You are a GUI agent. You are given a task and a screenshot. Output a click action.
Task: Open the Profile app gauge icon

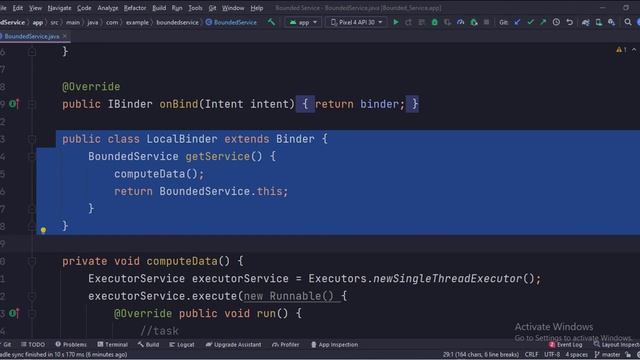pos(461,22)
